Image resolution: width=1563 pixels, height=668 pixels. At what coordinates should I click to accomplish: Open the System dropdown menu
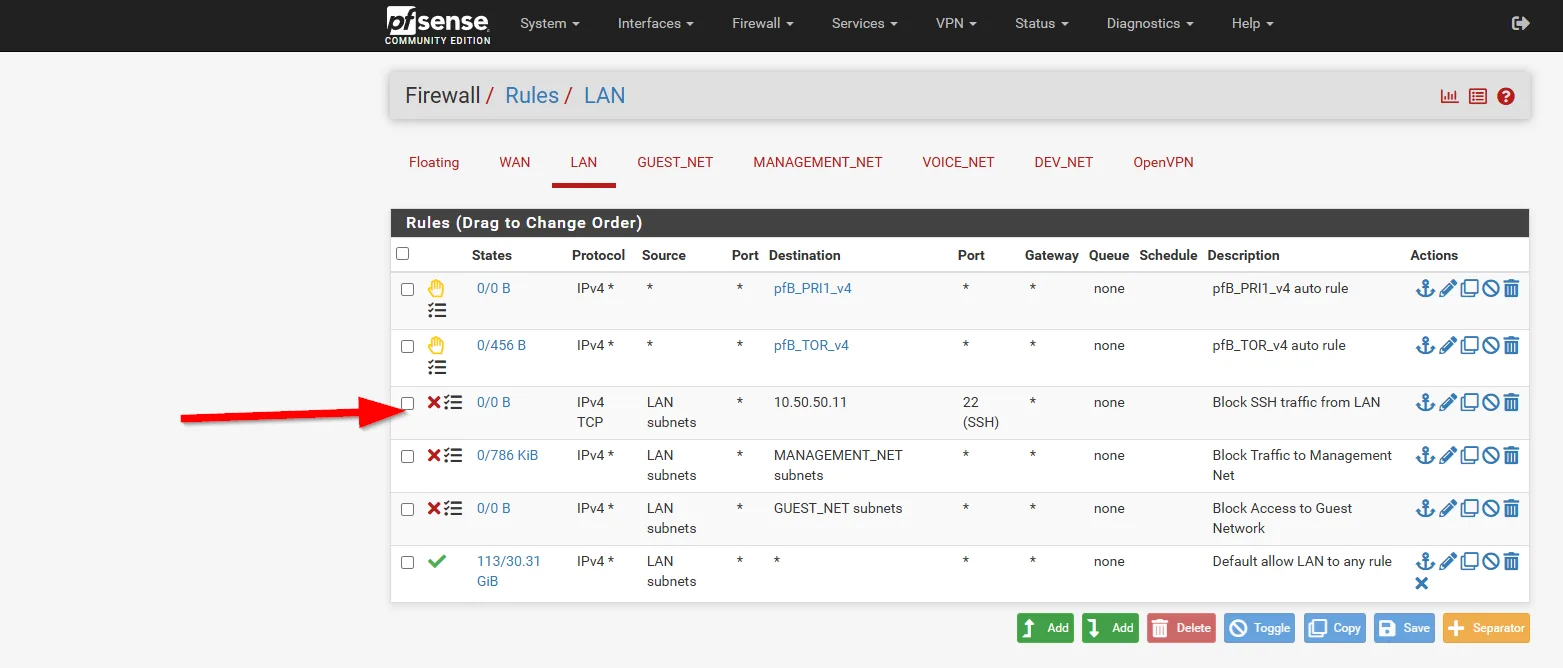point(550,23)
